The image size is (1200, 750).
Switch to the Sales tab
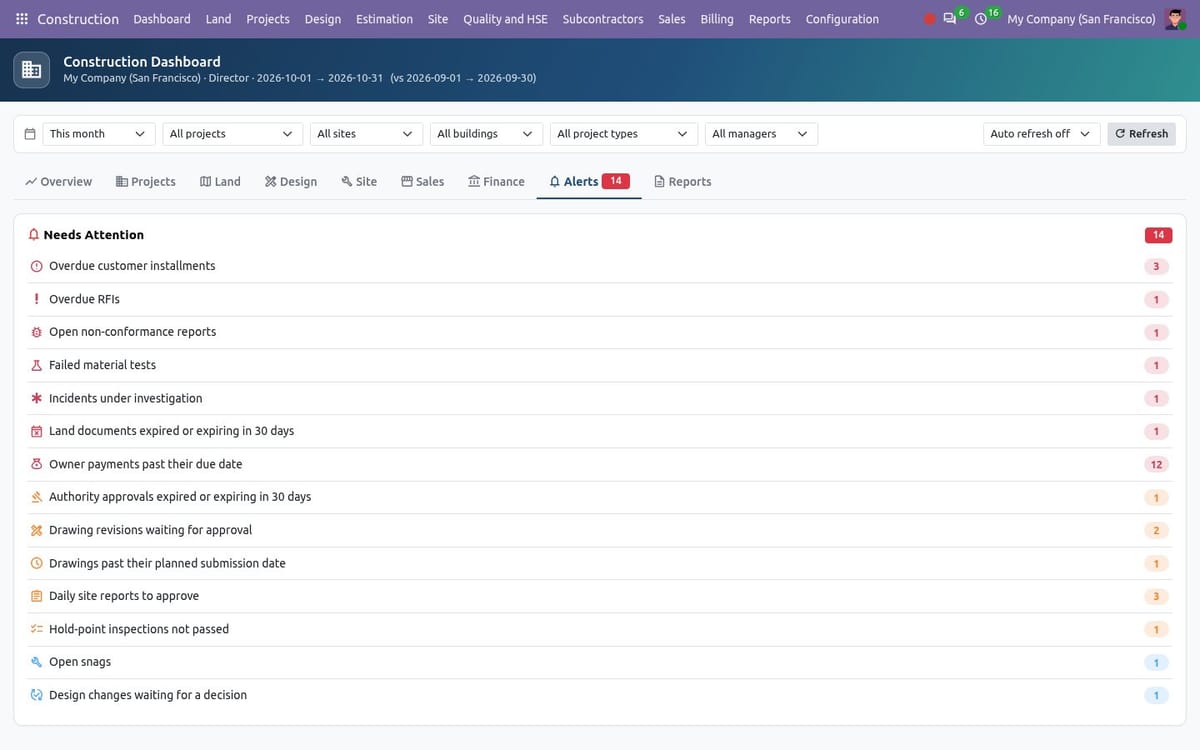point(423,182)
